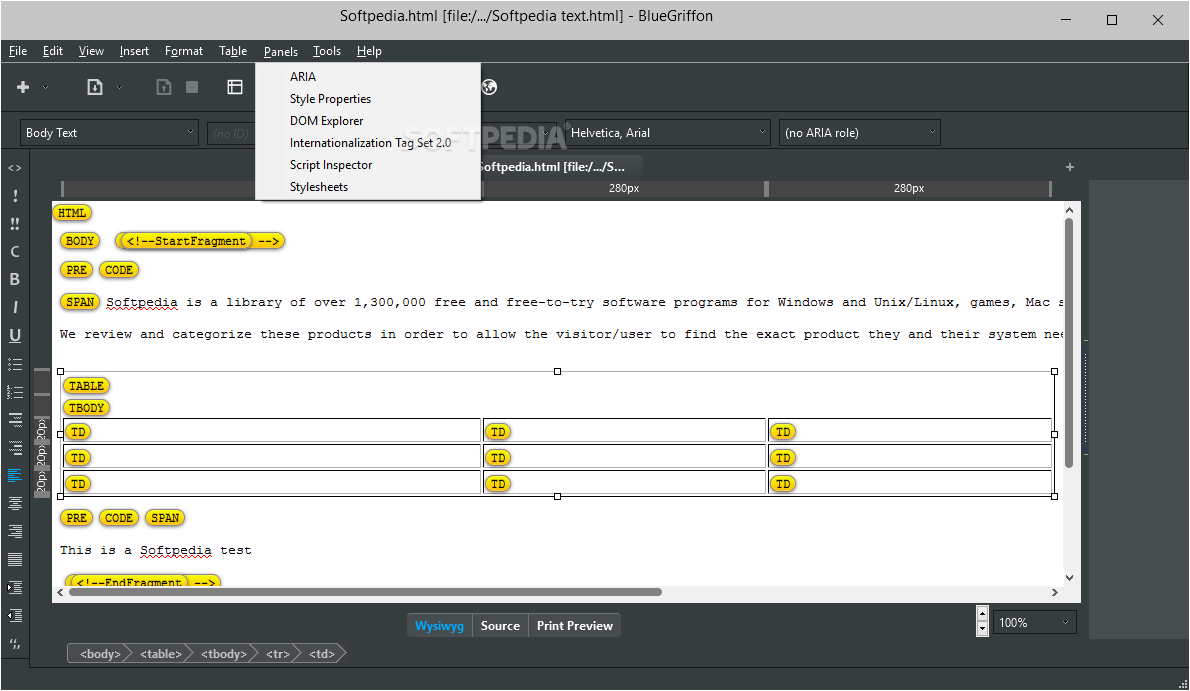
Task: Open the 100% zoom dropdown
Action: tap(1034, 623)
